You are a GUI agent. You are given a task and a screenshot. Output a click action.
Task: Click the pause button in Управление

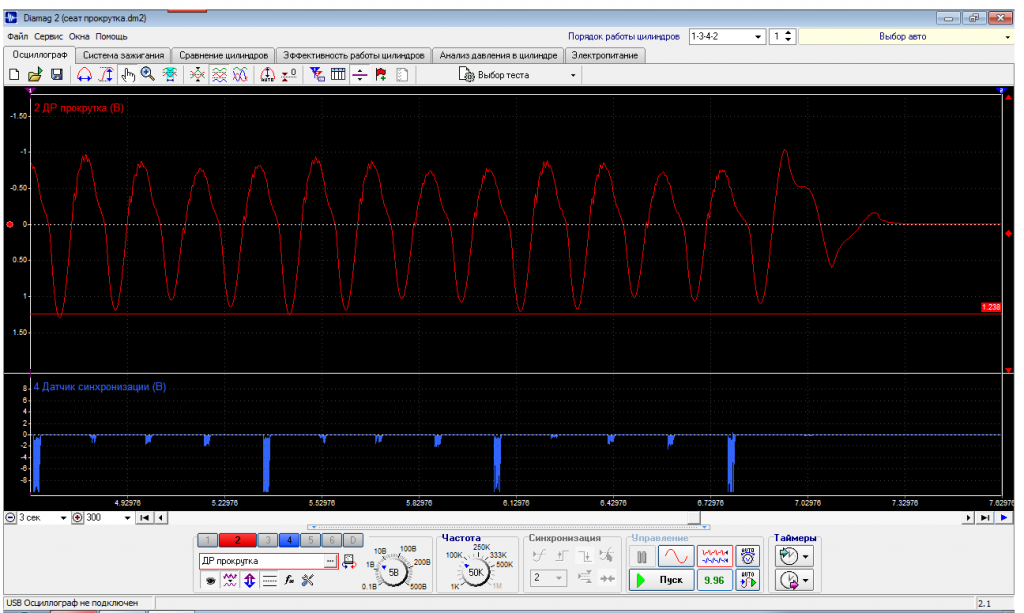point(642,557)
